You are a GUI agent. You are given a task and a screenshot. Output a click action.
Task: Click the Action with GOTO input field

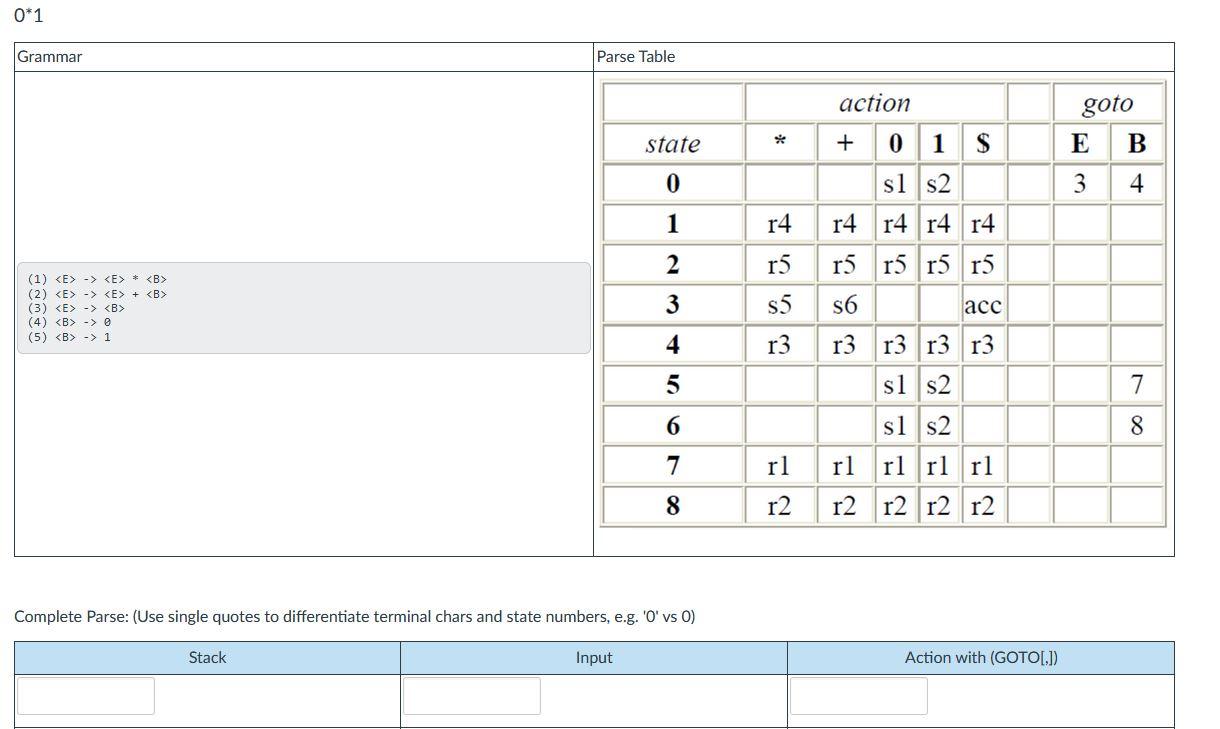(860, 695)
